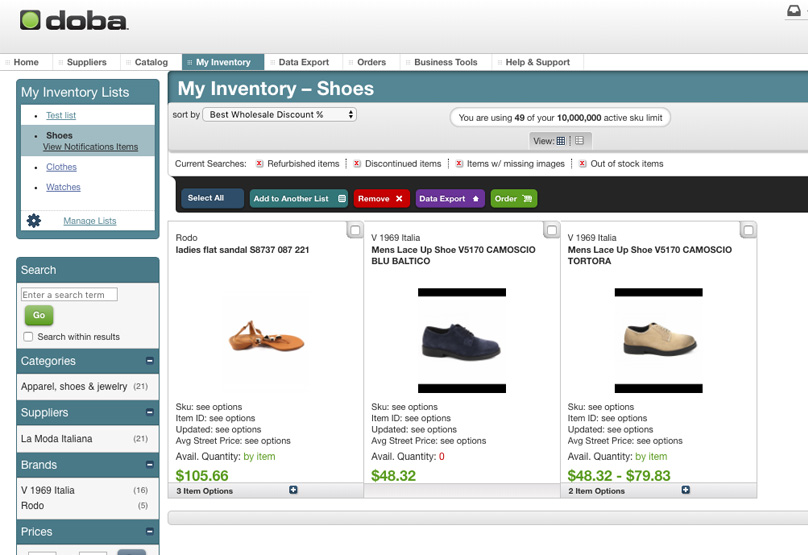Go to the Business Tools tab
808x555 pixels.
445,62
